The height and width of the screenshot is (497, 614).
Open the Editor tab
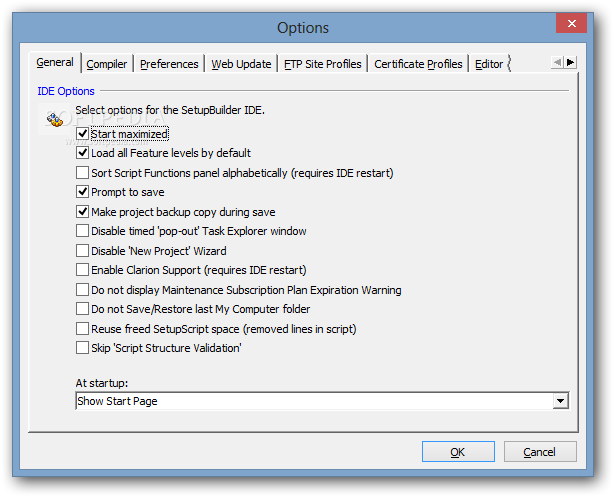[489, 64]
